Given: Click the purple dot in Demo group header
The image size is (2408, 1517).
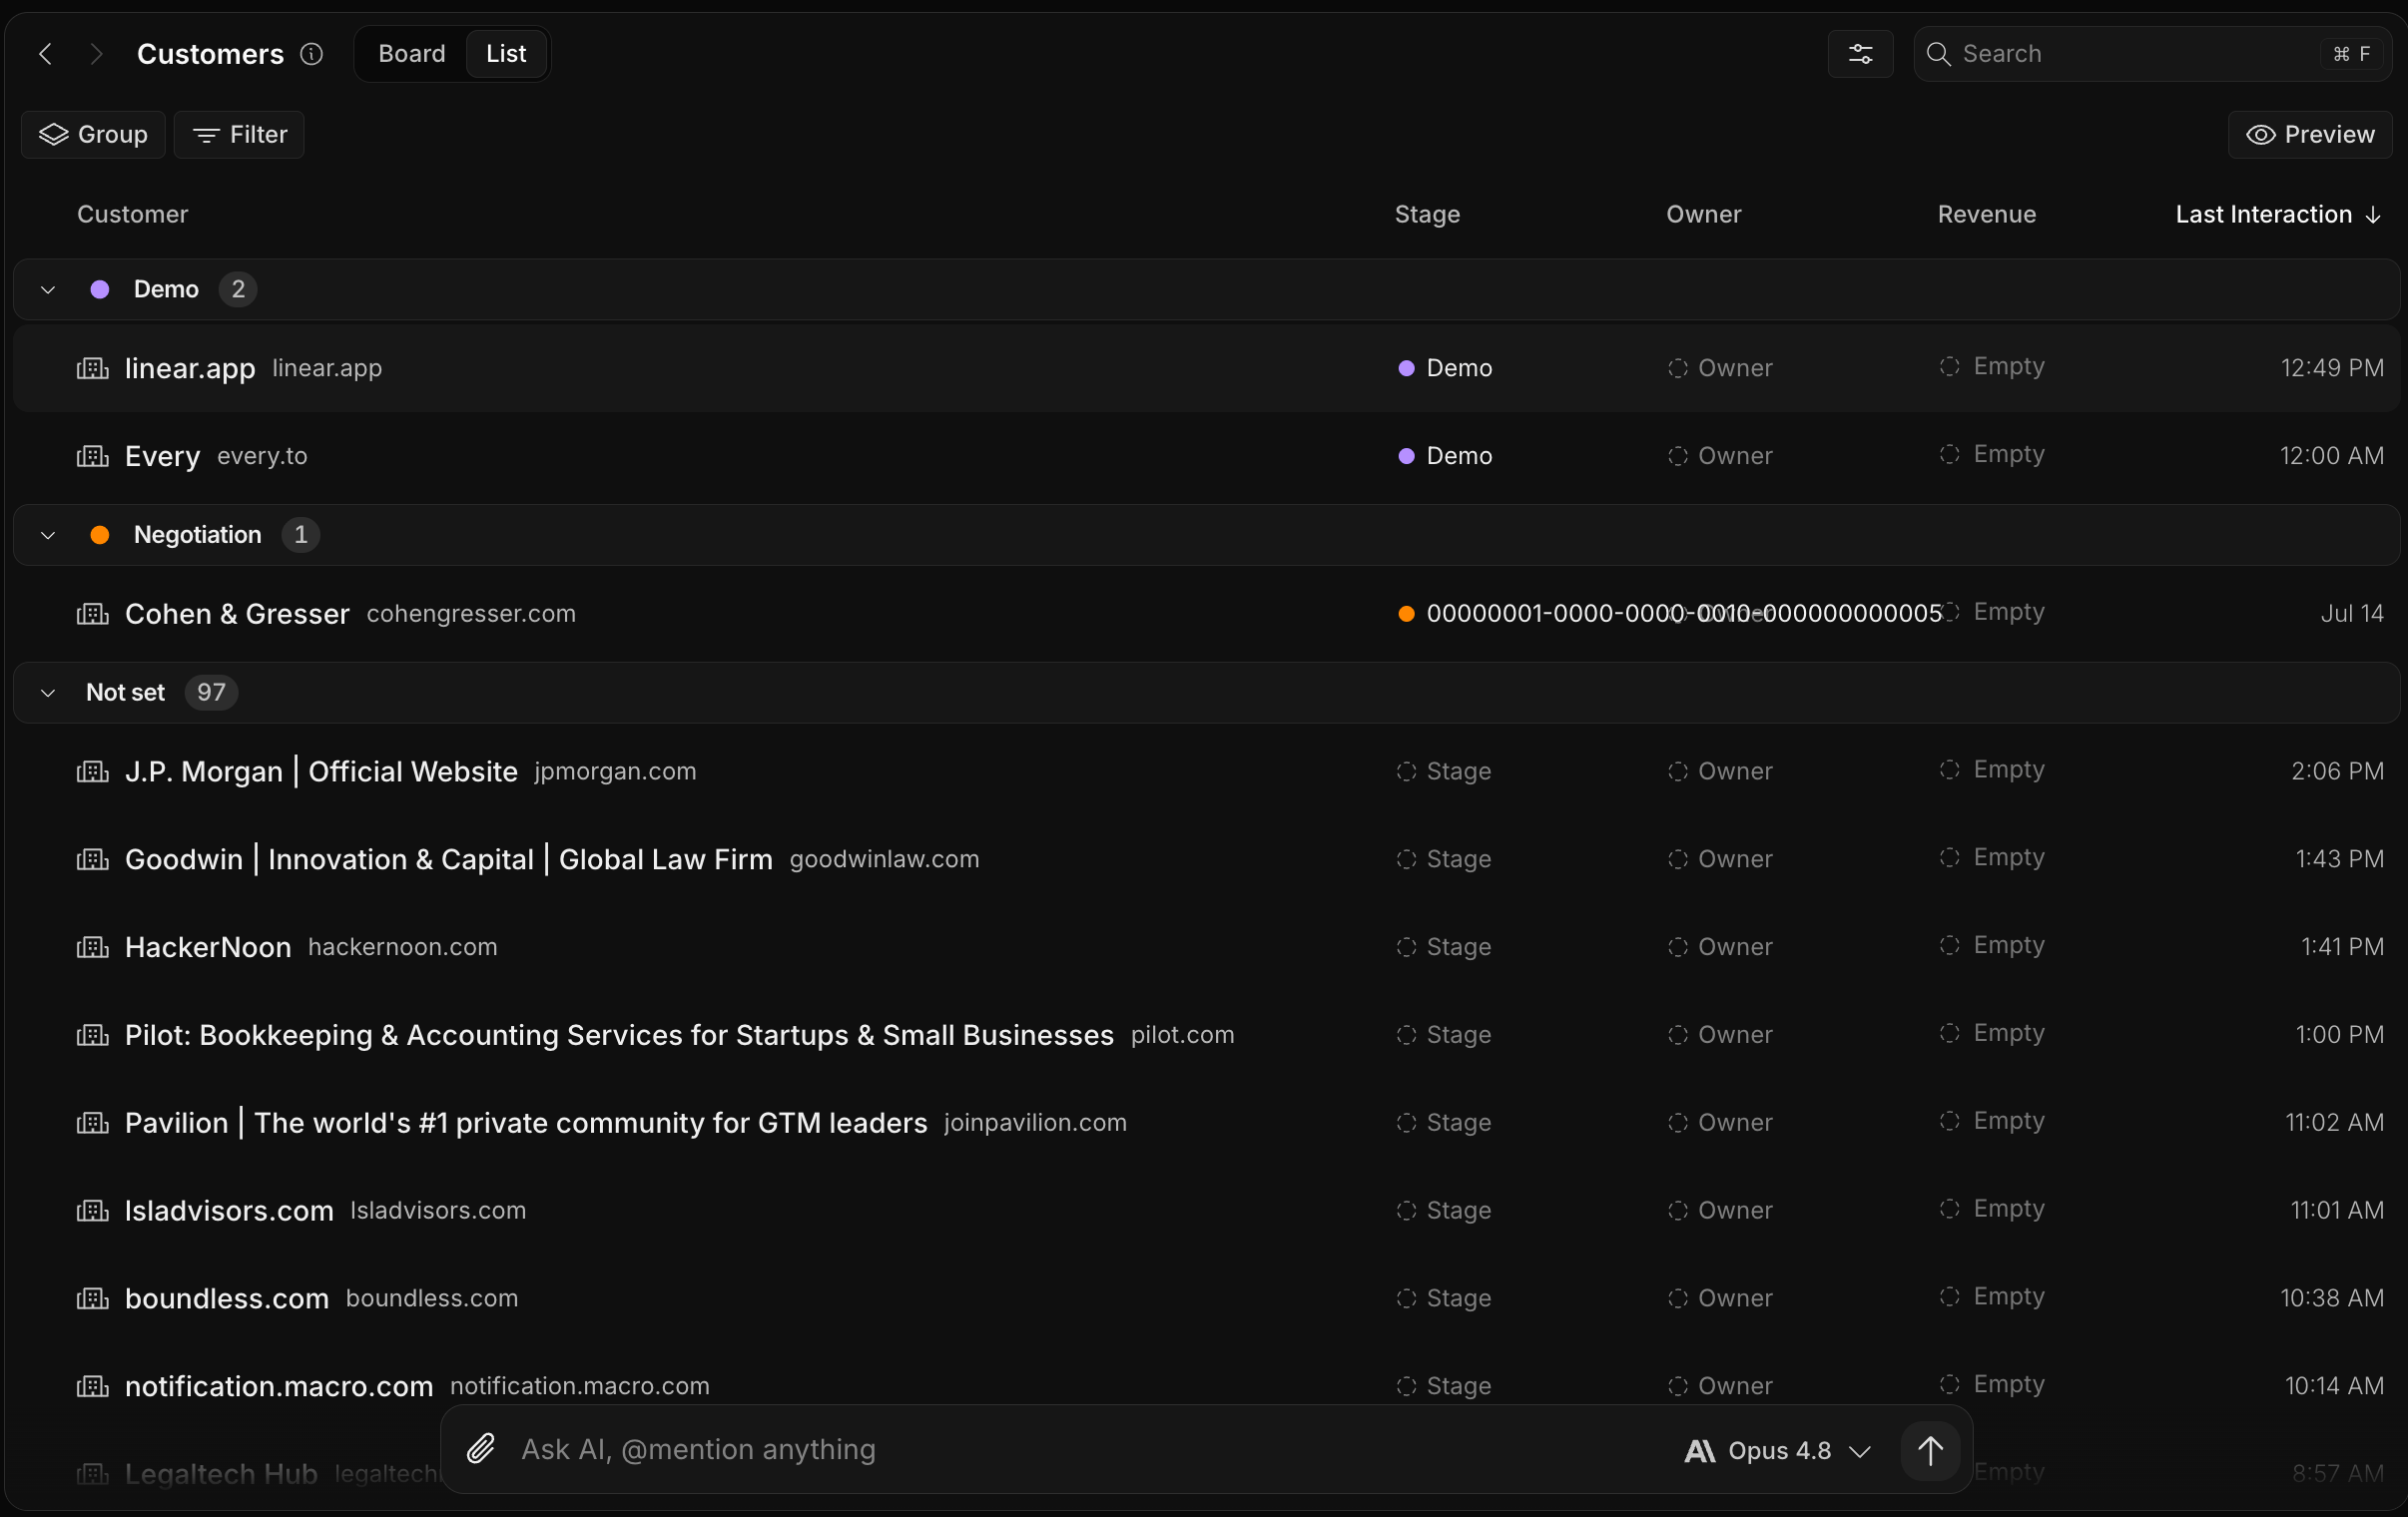Looking at the screenshot, I should 100,290.
